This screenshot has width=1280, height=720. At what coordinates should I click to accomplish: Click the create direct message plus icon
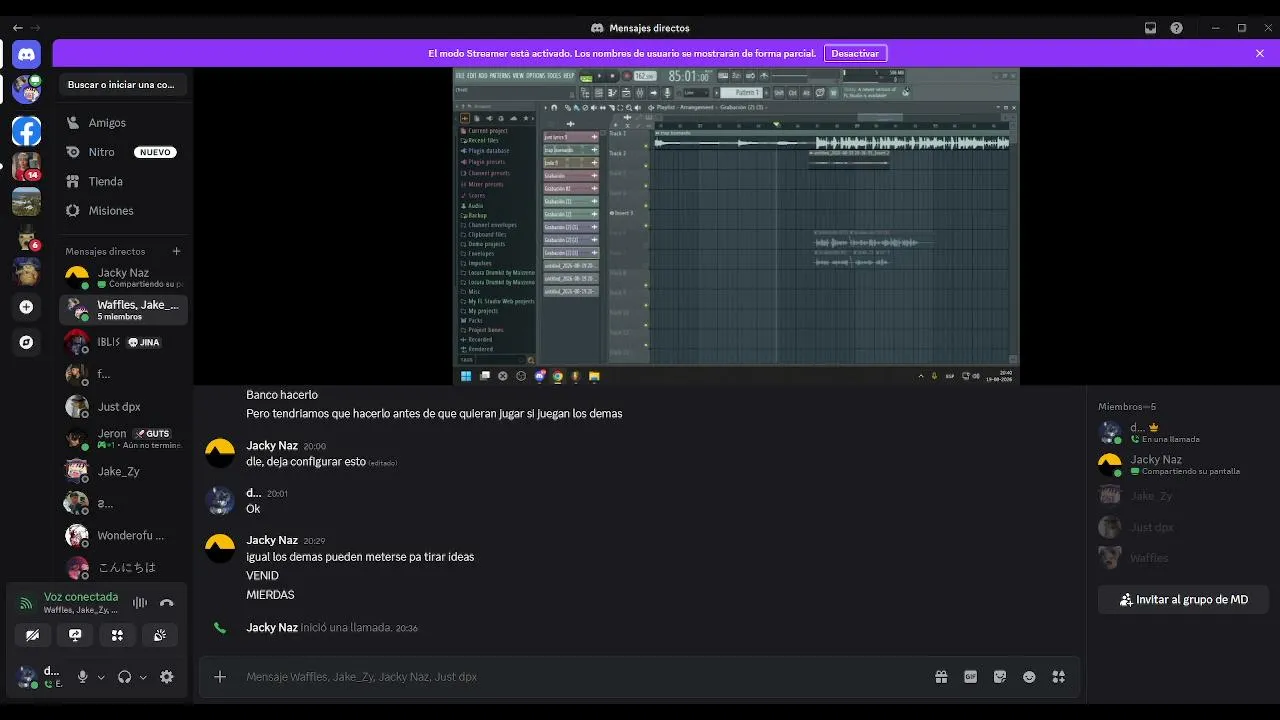coord(176,251)
